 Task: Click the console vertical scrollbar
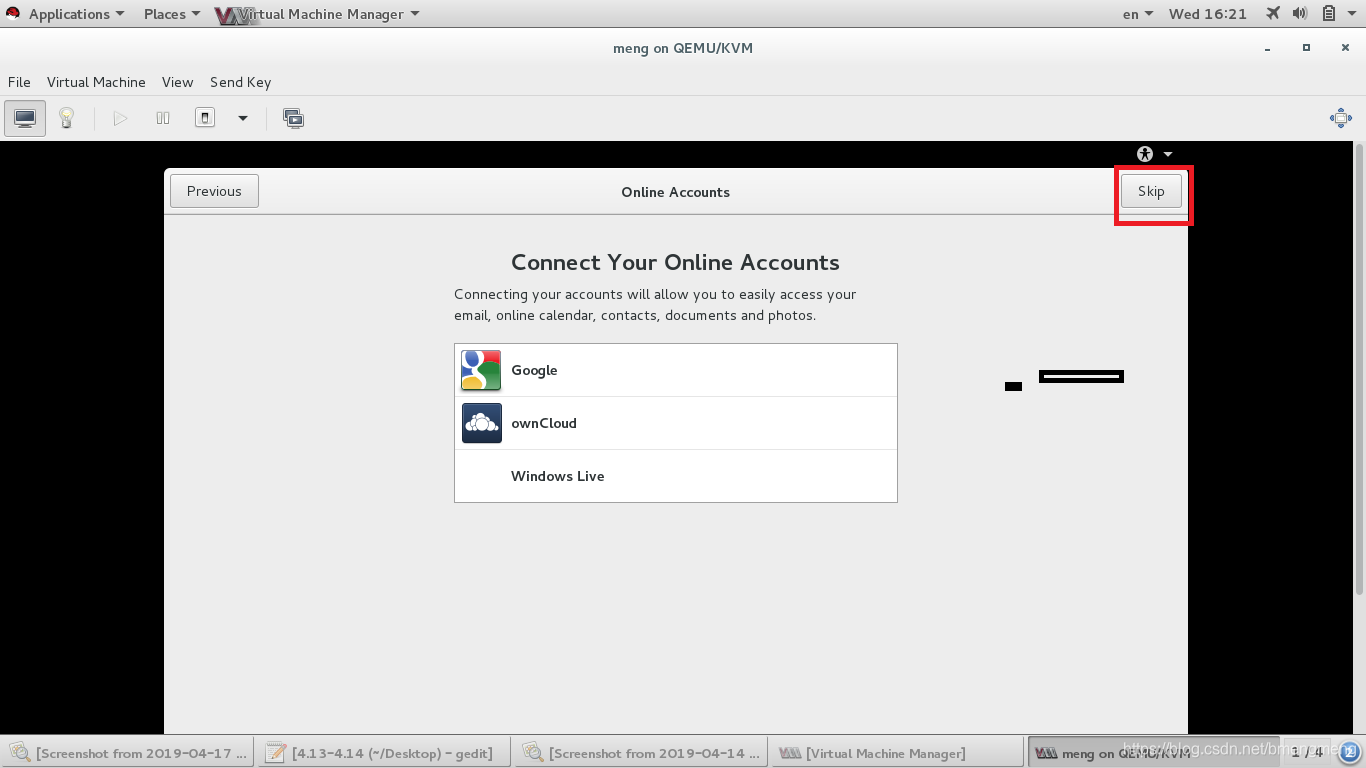point(1359,370)
